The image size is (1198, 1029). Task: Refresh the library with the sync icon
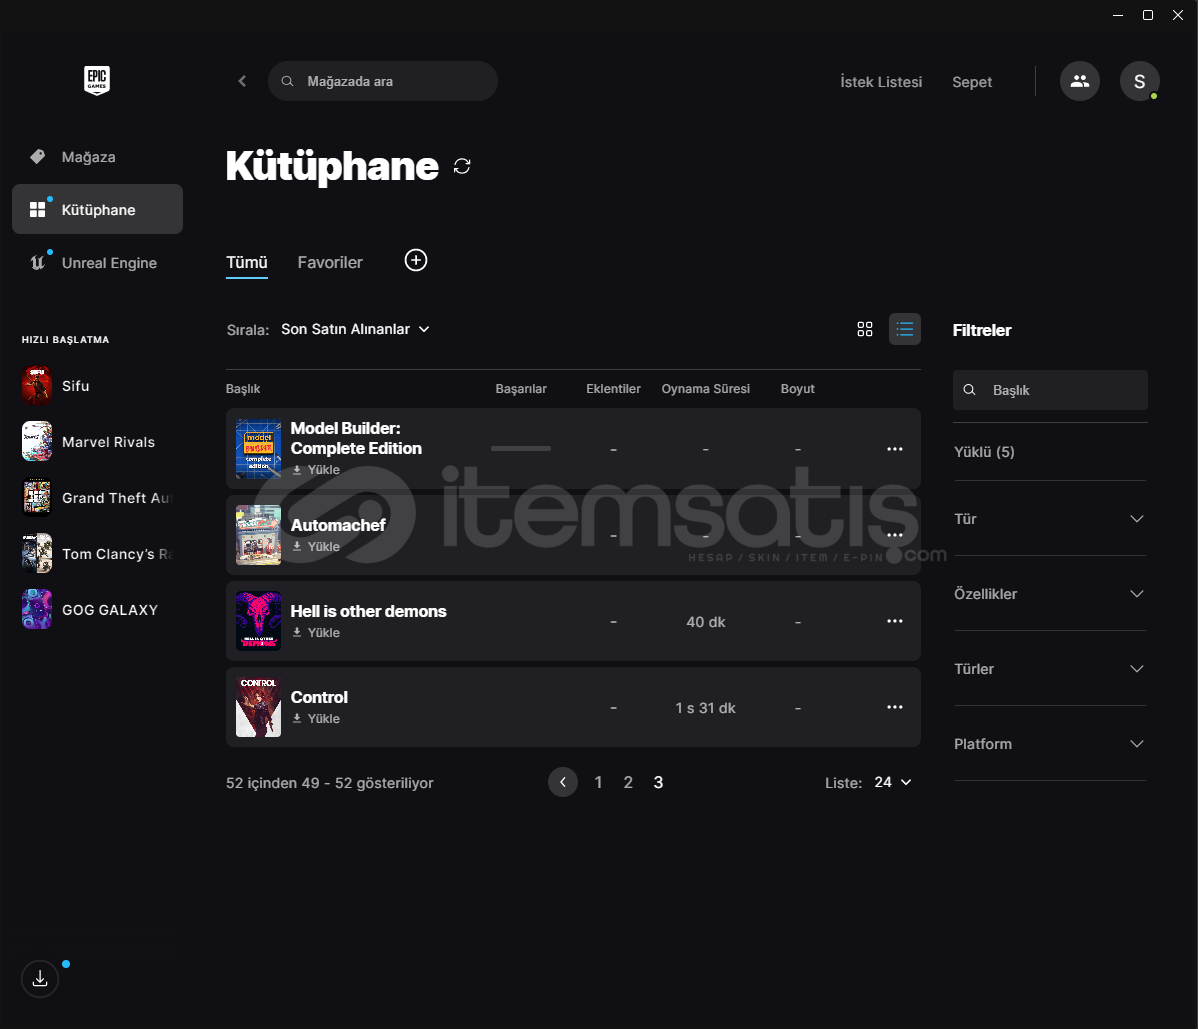point(462,166)
